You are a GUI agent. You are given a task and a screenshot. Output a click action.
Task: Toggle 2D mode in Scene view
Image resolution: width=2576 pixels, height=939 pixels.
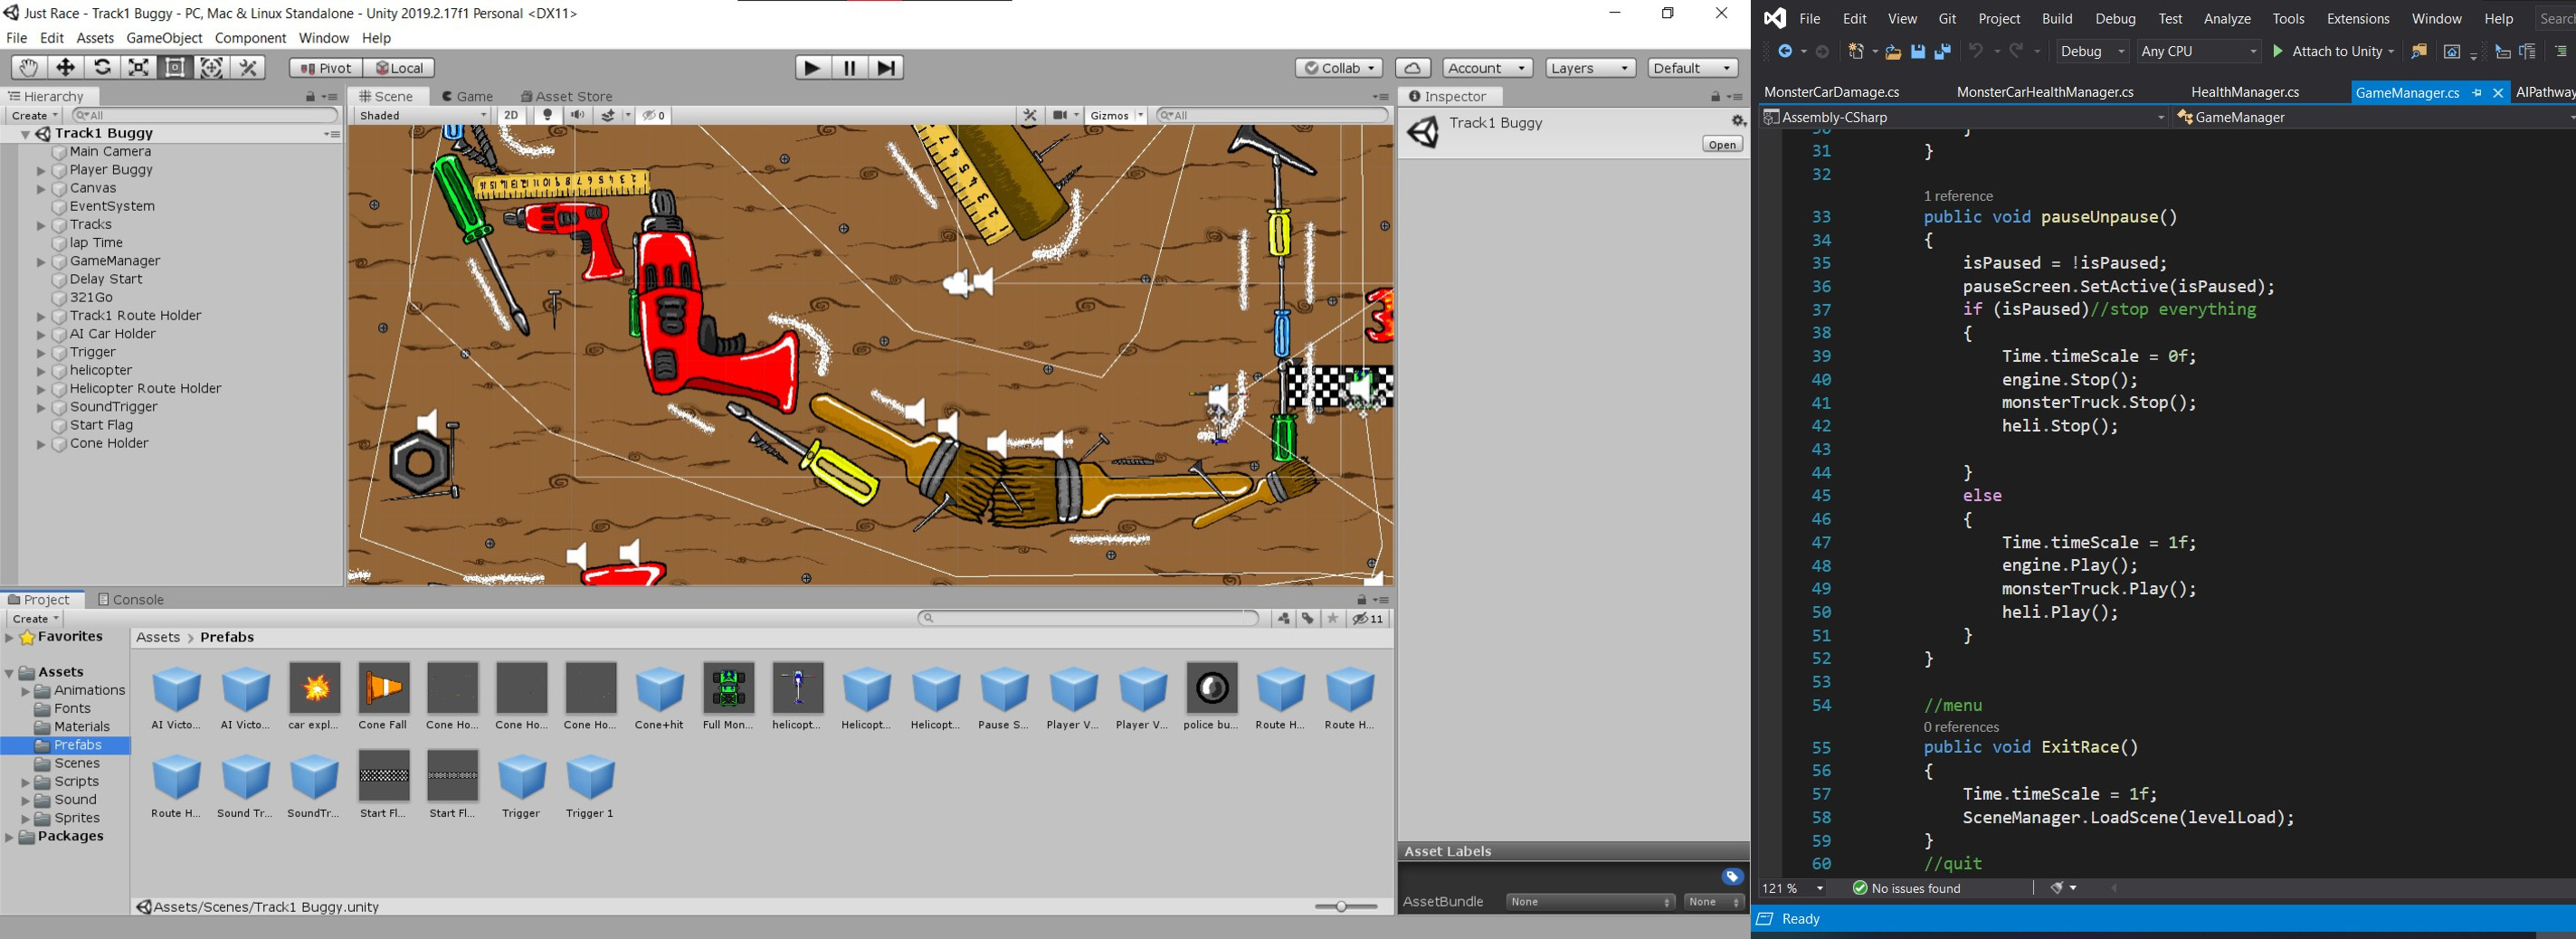click(511, 115)
